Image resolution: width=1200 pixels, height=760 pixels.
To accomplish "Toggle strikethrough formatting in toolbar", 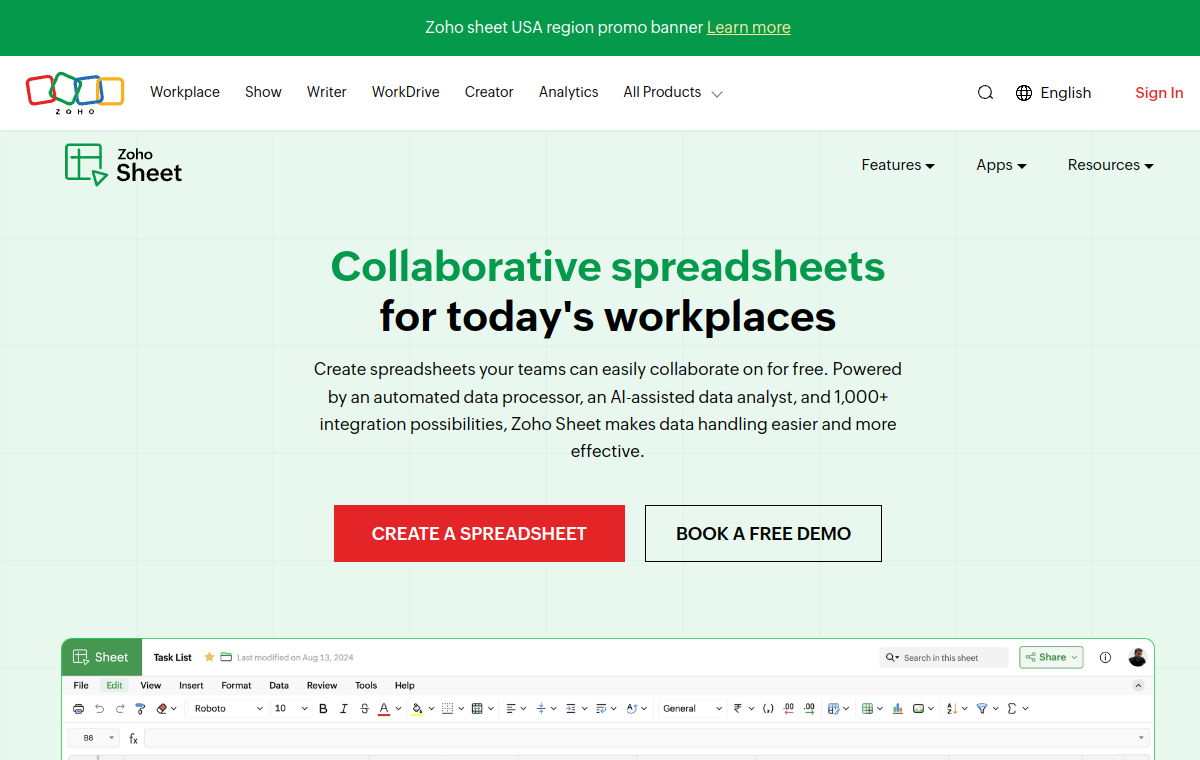I will pos(365,709).
